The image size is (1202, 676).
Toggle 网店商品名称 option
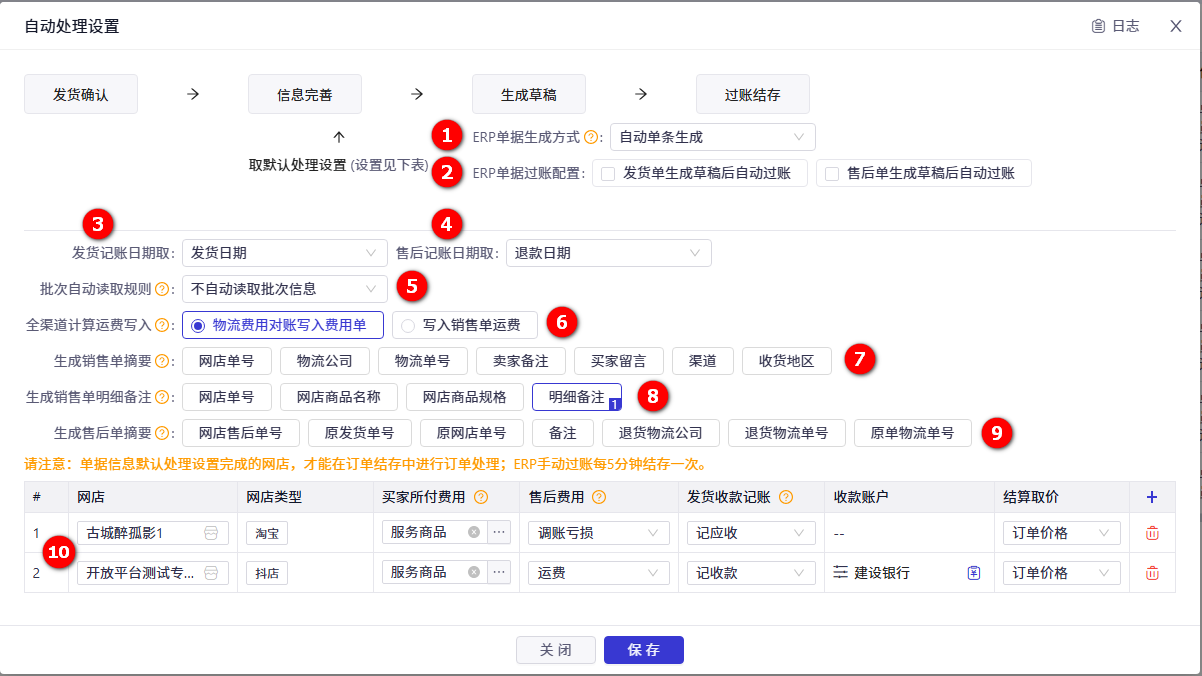pos(339,397)
